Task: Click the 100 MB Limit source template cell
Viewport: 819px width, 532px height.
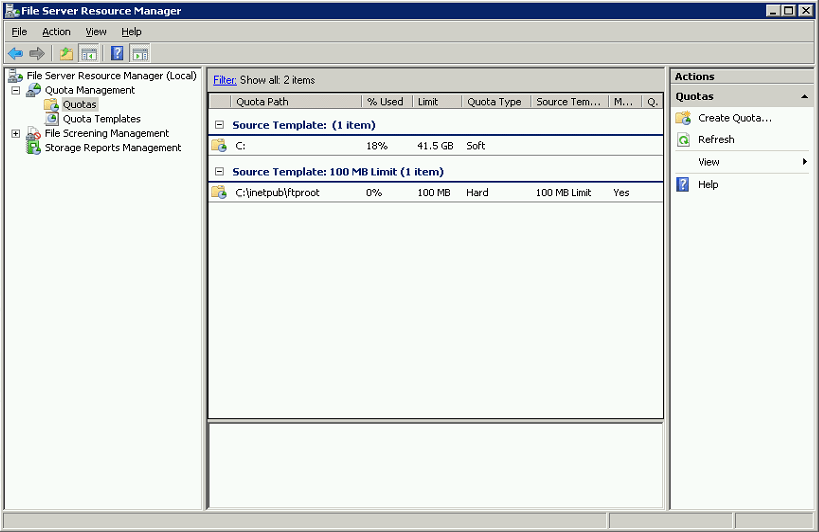Action: tap(564, 193)
